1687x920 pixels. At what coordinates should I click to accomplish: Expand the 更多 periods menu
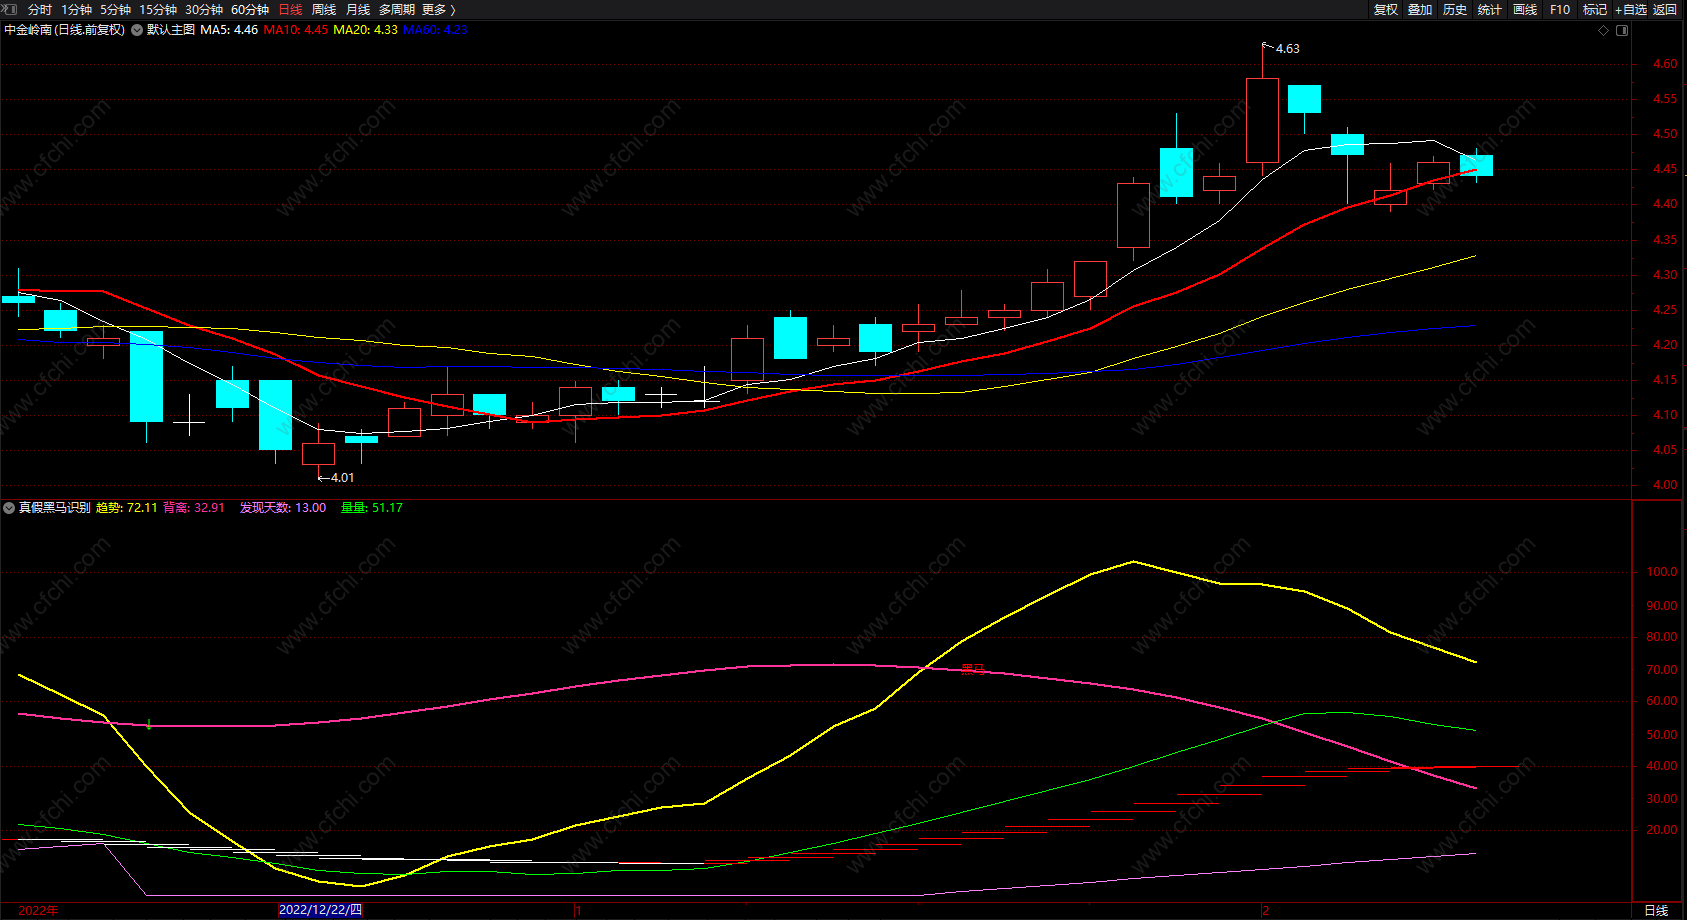(x=439, y=10)
